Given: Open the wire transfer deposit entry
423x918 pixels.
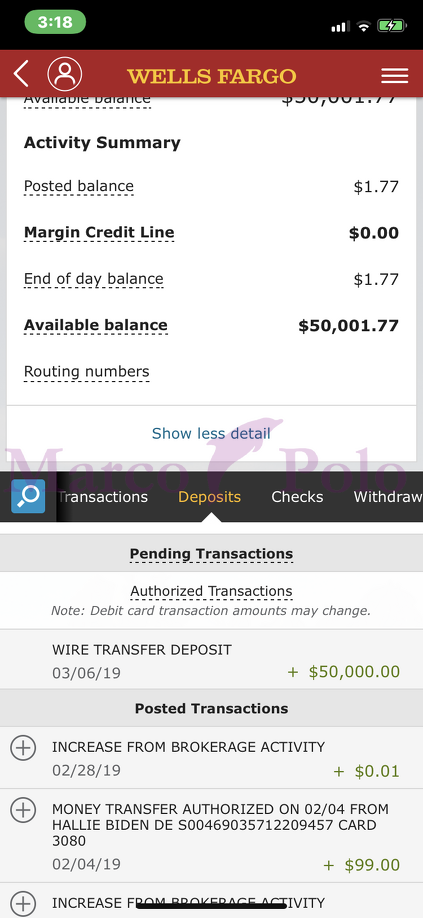Looking at the screenshot, I should click(211, 660).
